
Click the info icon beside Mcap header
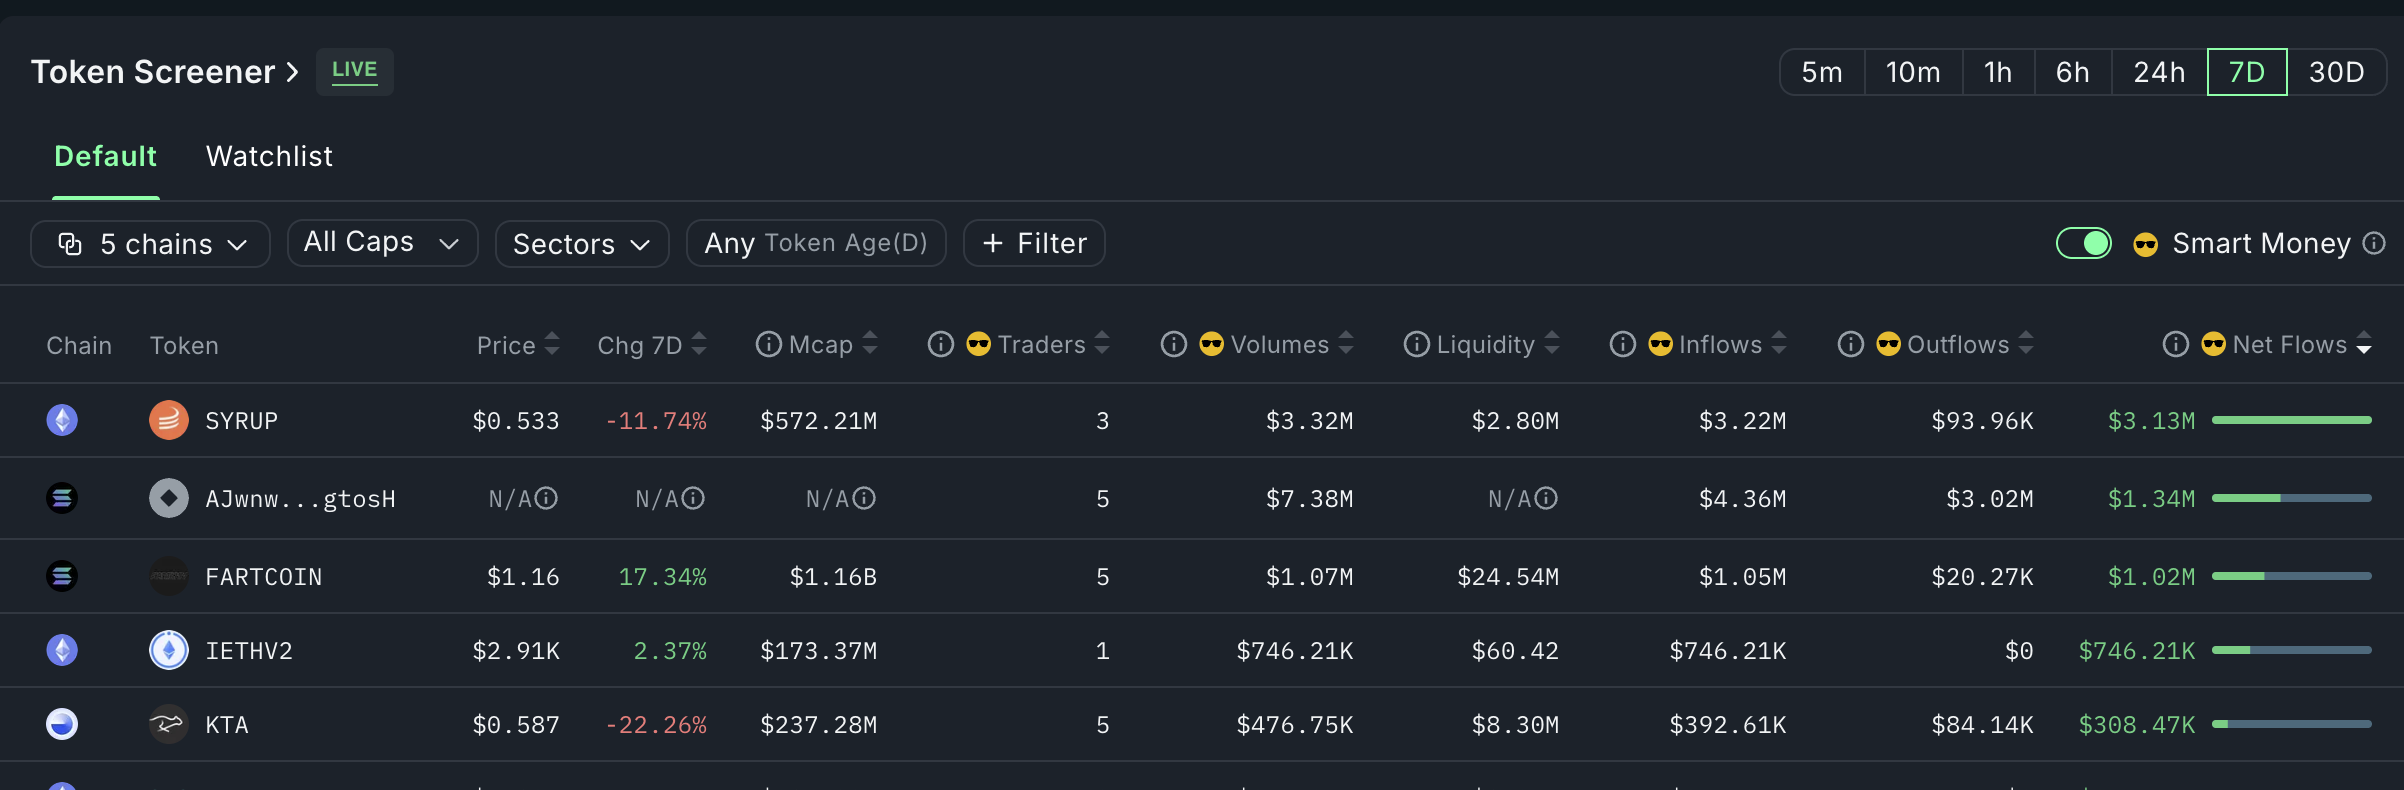tap(768, 344)
